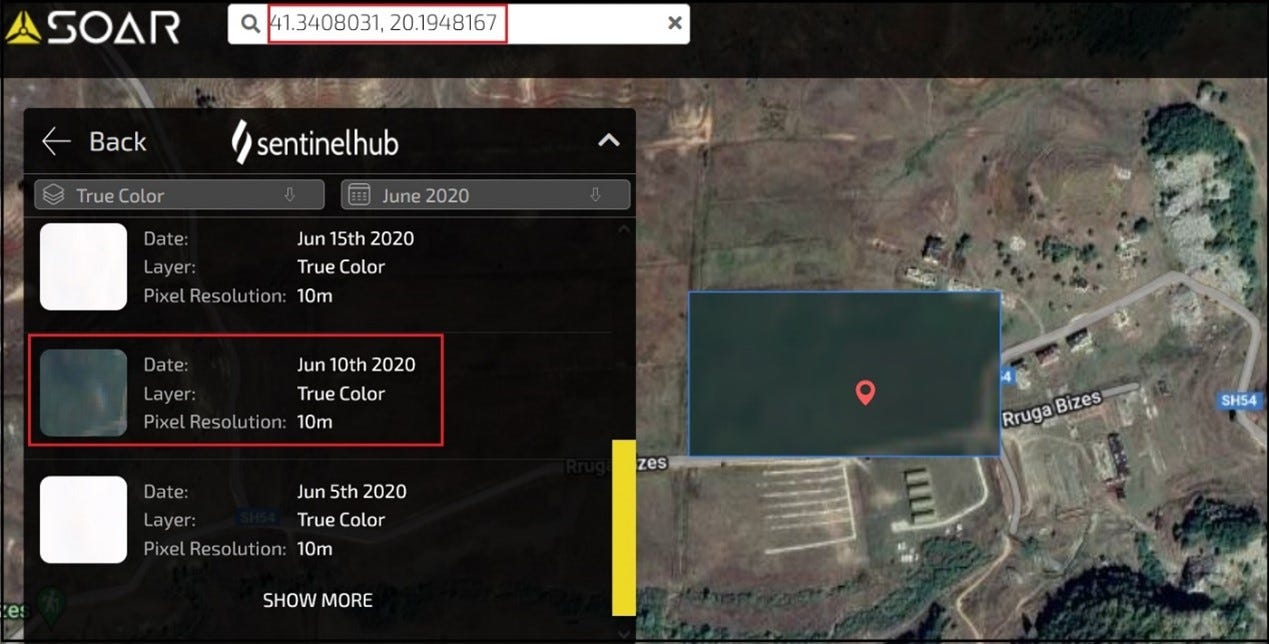Select the Jun 10th 2020 thumbnail

click(83, 392)
